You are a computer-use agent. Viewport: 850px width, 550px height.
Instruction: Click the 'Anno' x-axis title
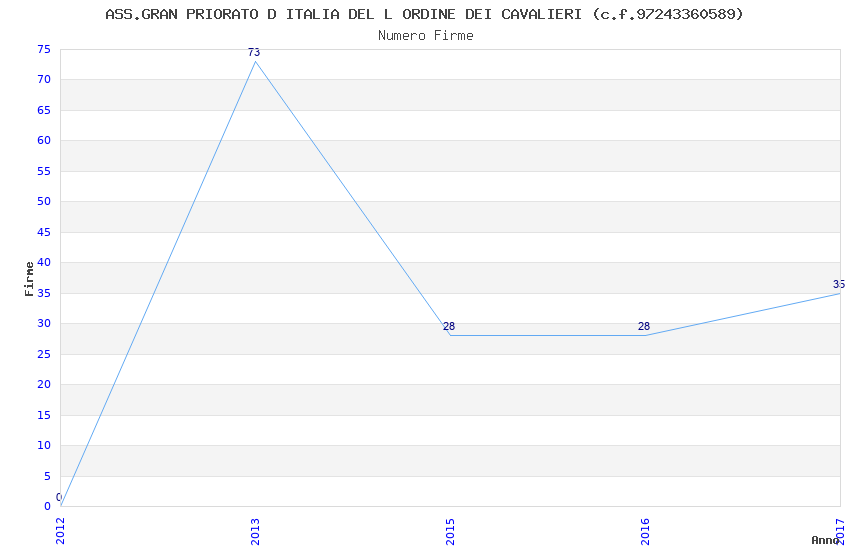pyautogui.click(x=825, y=540)
